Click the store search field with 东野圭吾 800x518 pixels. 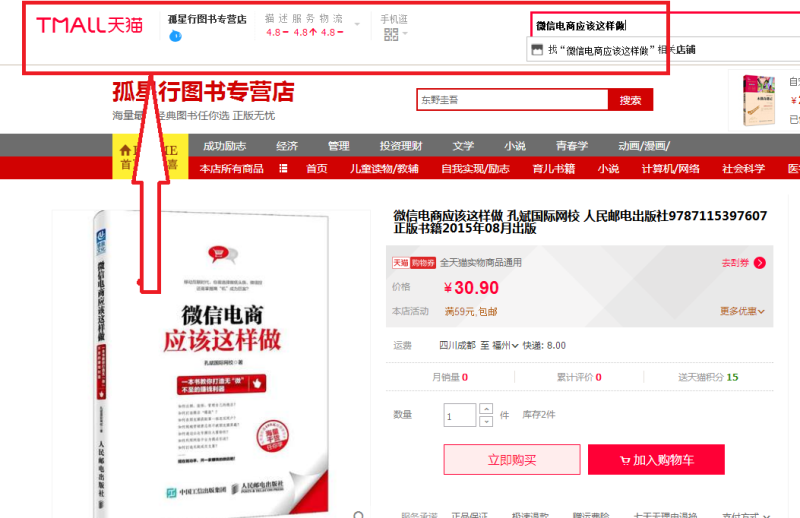(x=512, y=100)
